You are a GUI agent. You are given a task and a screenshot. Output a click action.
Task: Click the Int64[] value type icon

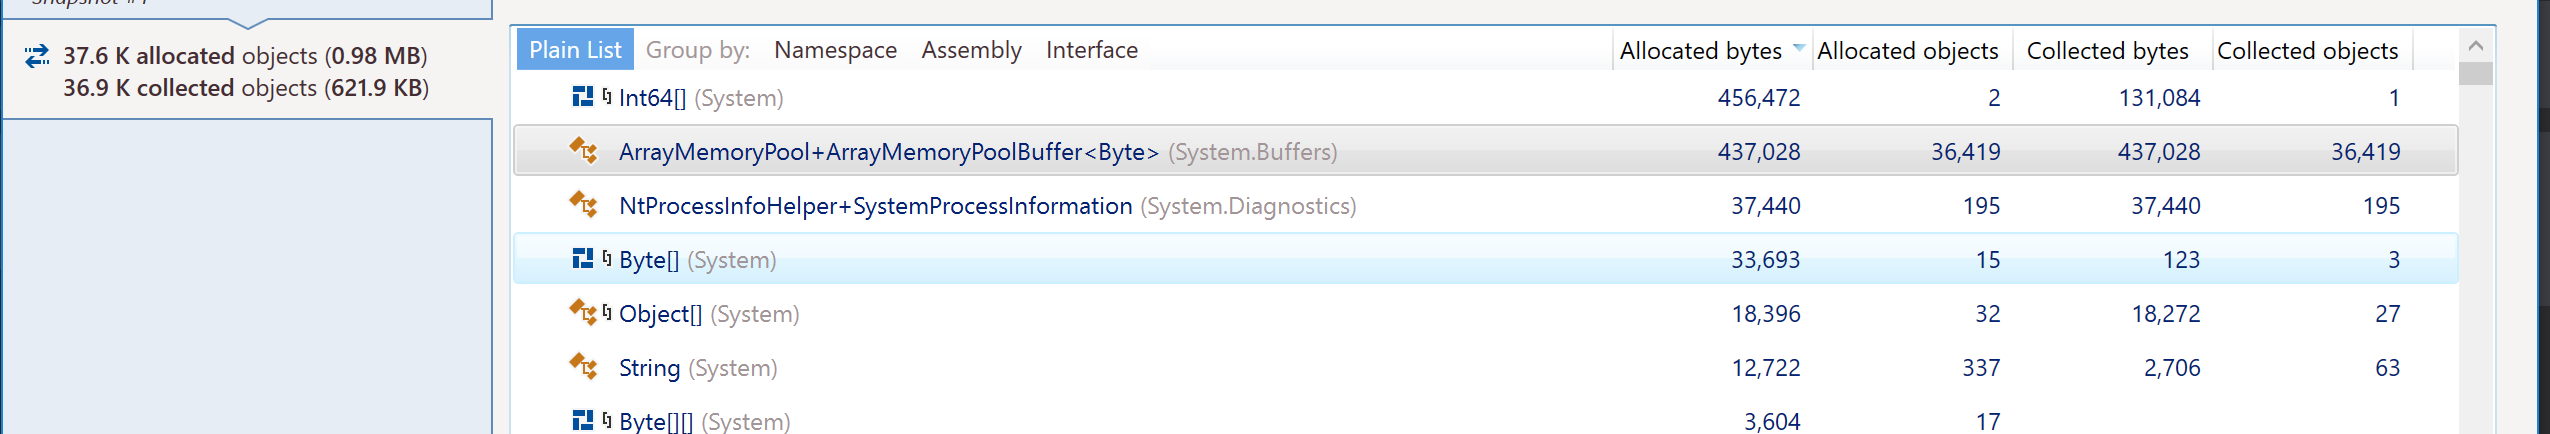582,96
